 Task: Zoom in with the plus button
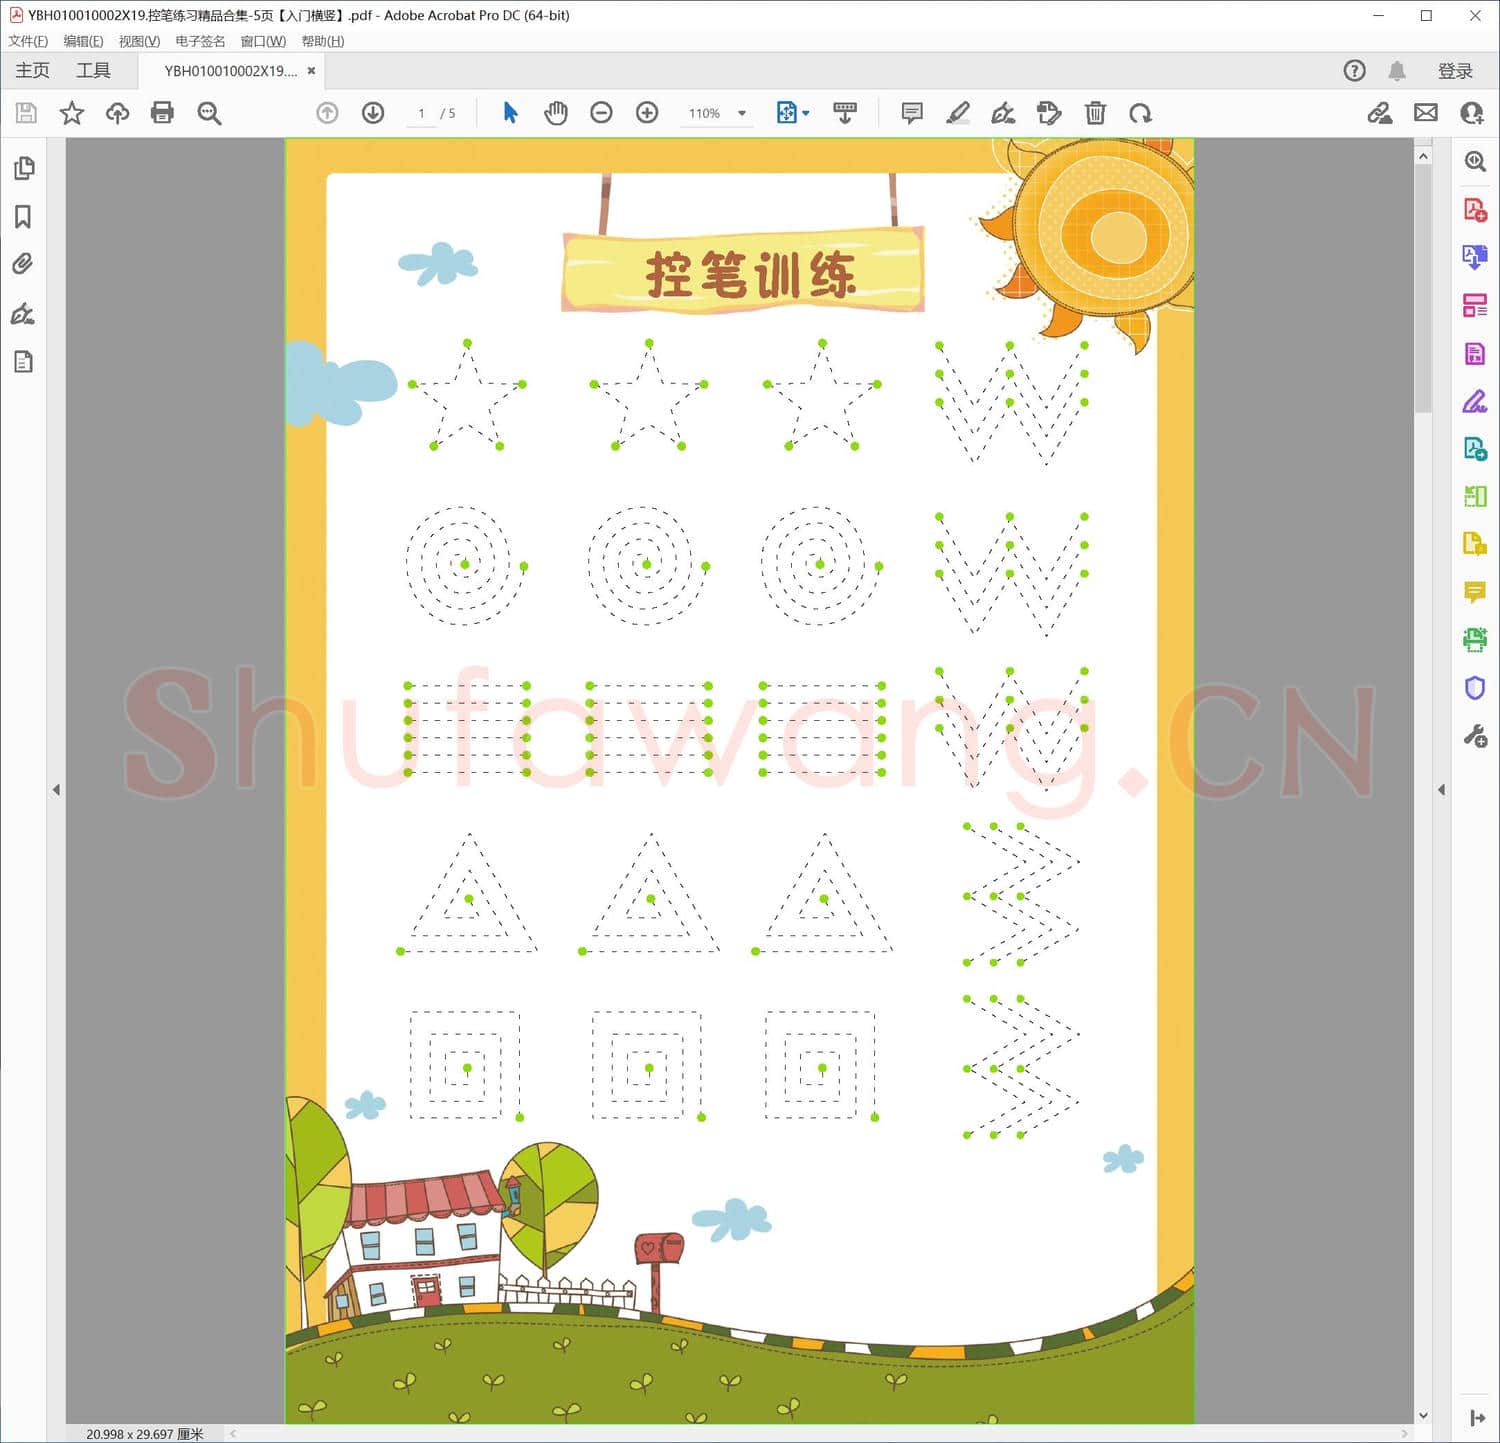pyautogui.click(x=647, y=113)
